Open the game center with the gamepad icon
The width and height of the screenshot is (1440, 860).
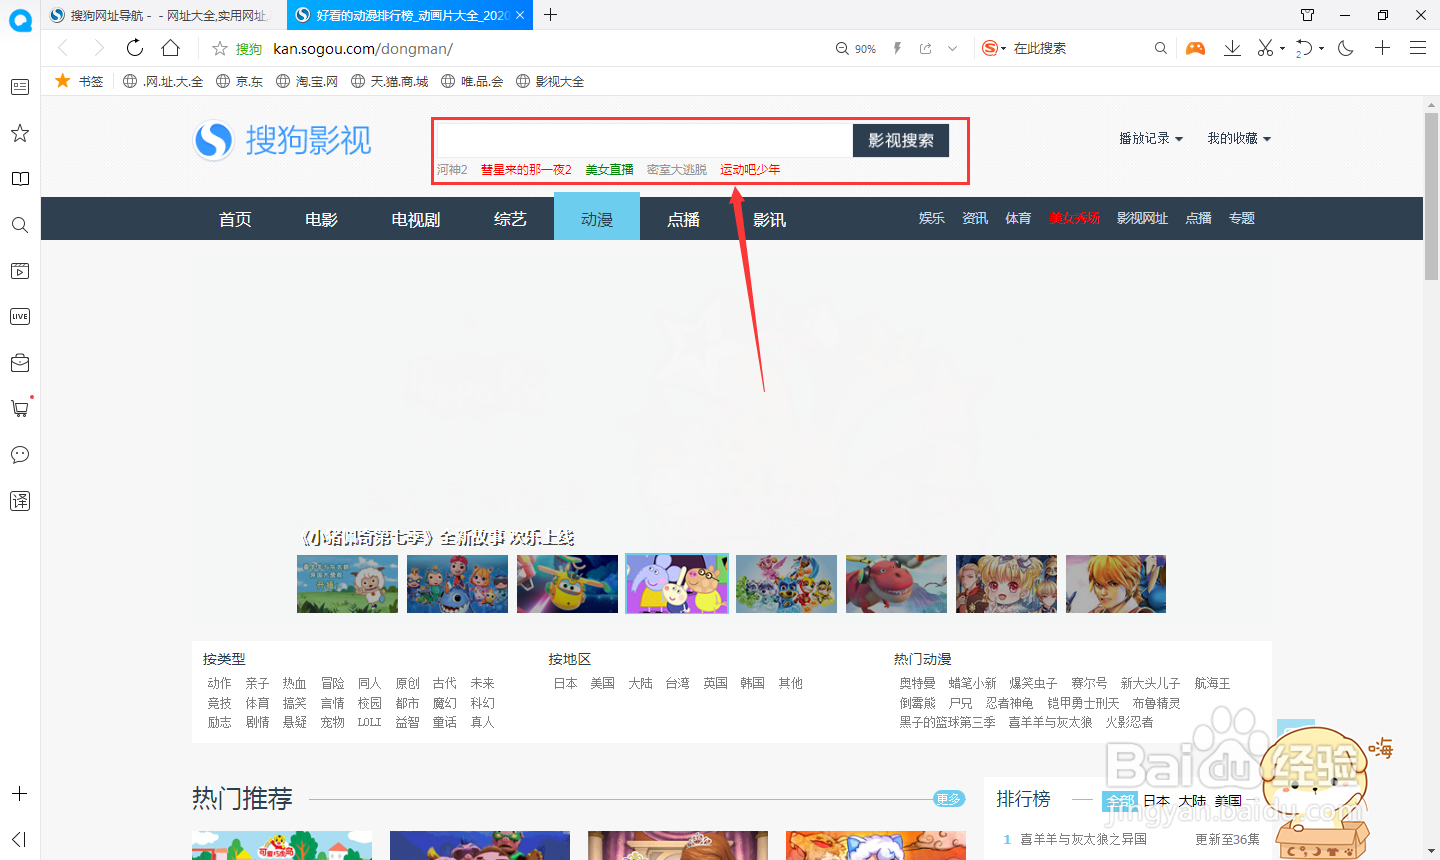pos(1196,47)
